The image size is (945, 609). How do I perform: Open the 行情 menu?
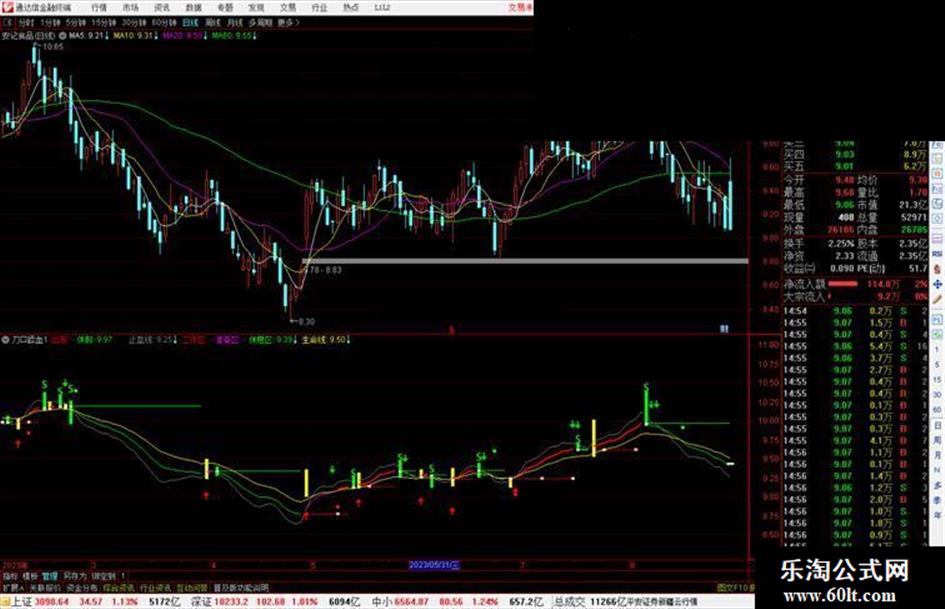pyautogui.click(x=99, y=8)
